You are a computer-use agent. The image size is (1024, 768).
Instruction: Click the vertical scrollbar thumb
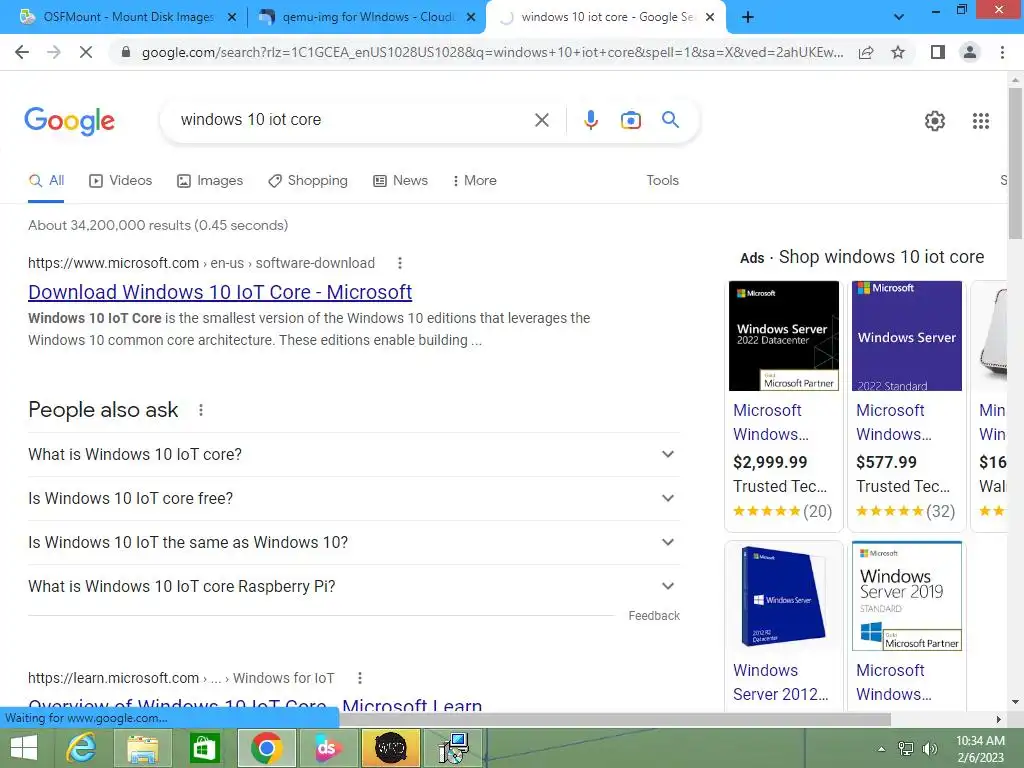(1015, 163)
